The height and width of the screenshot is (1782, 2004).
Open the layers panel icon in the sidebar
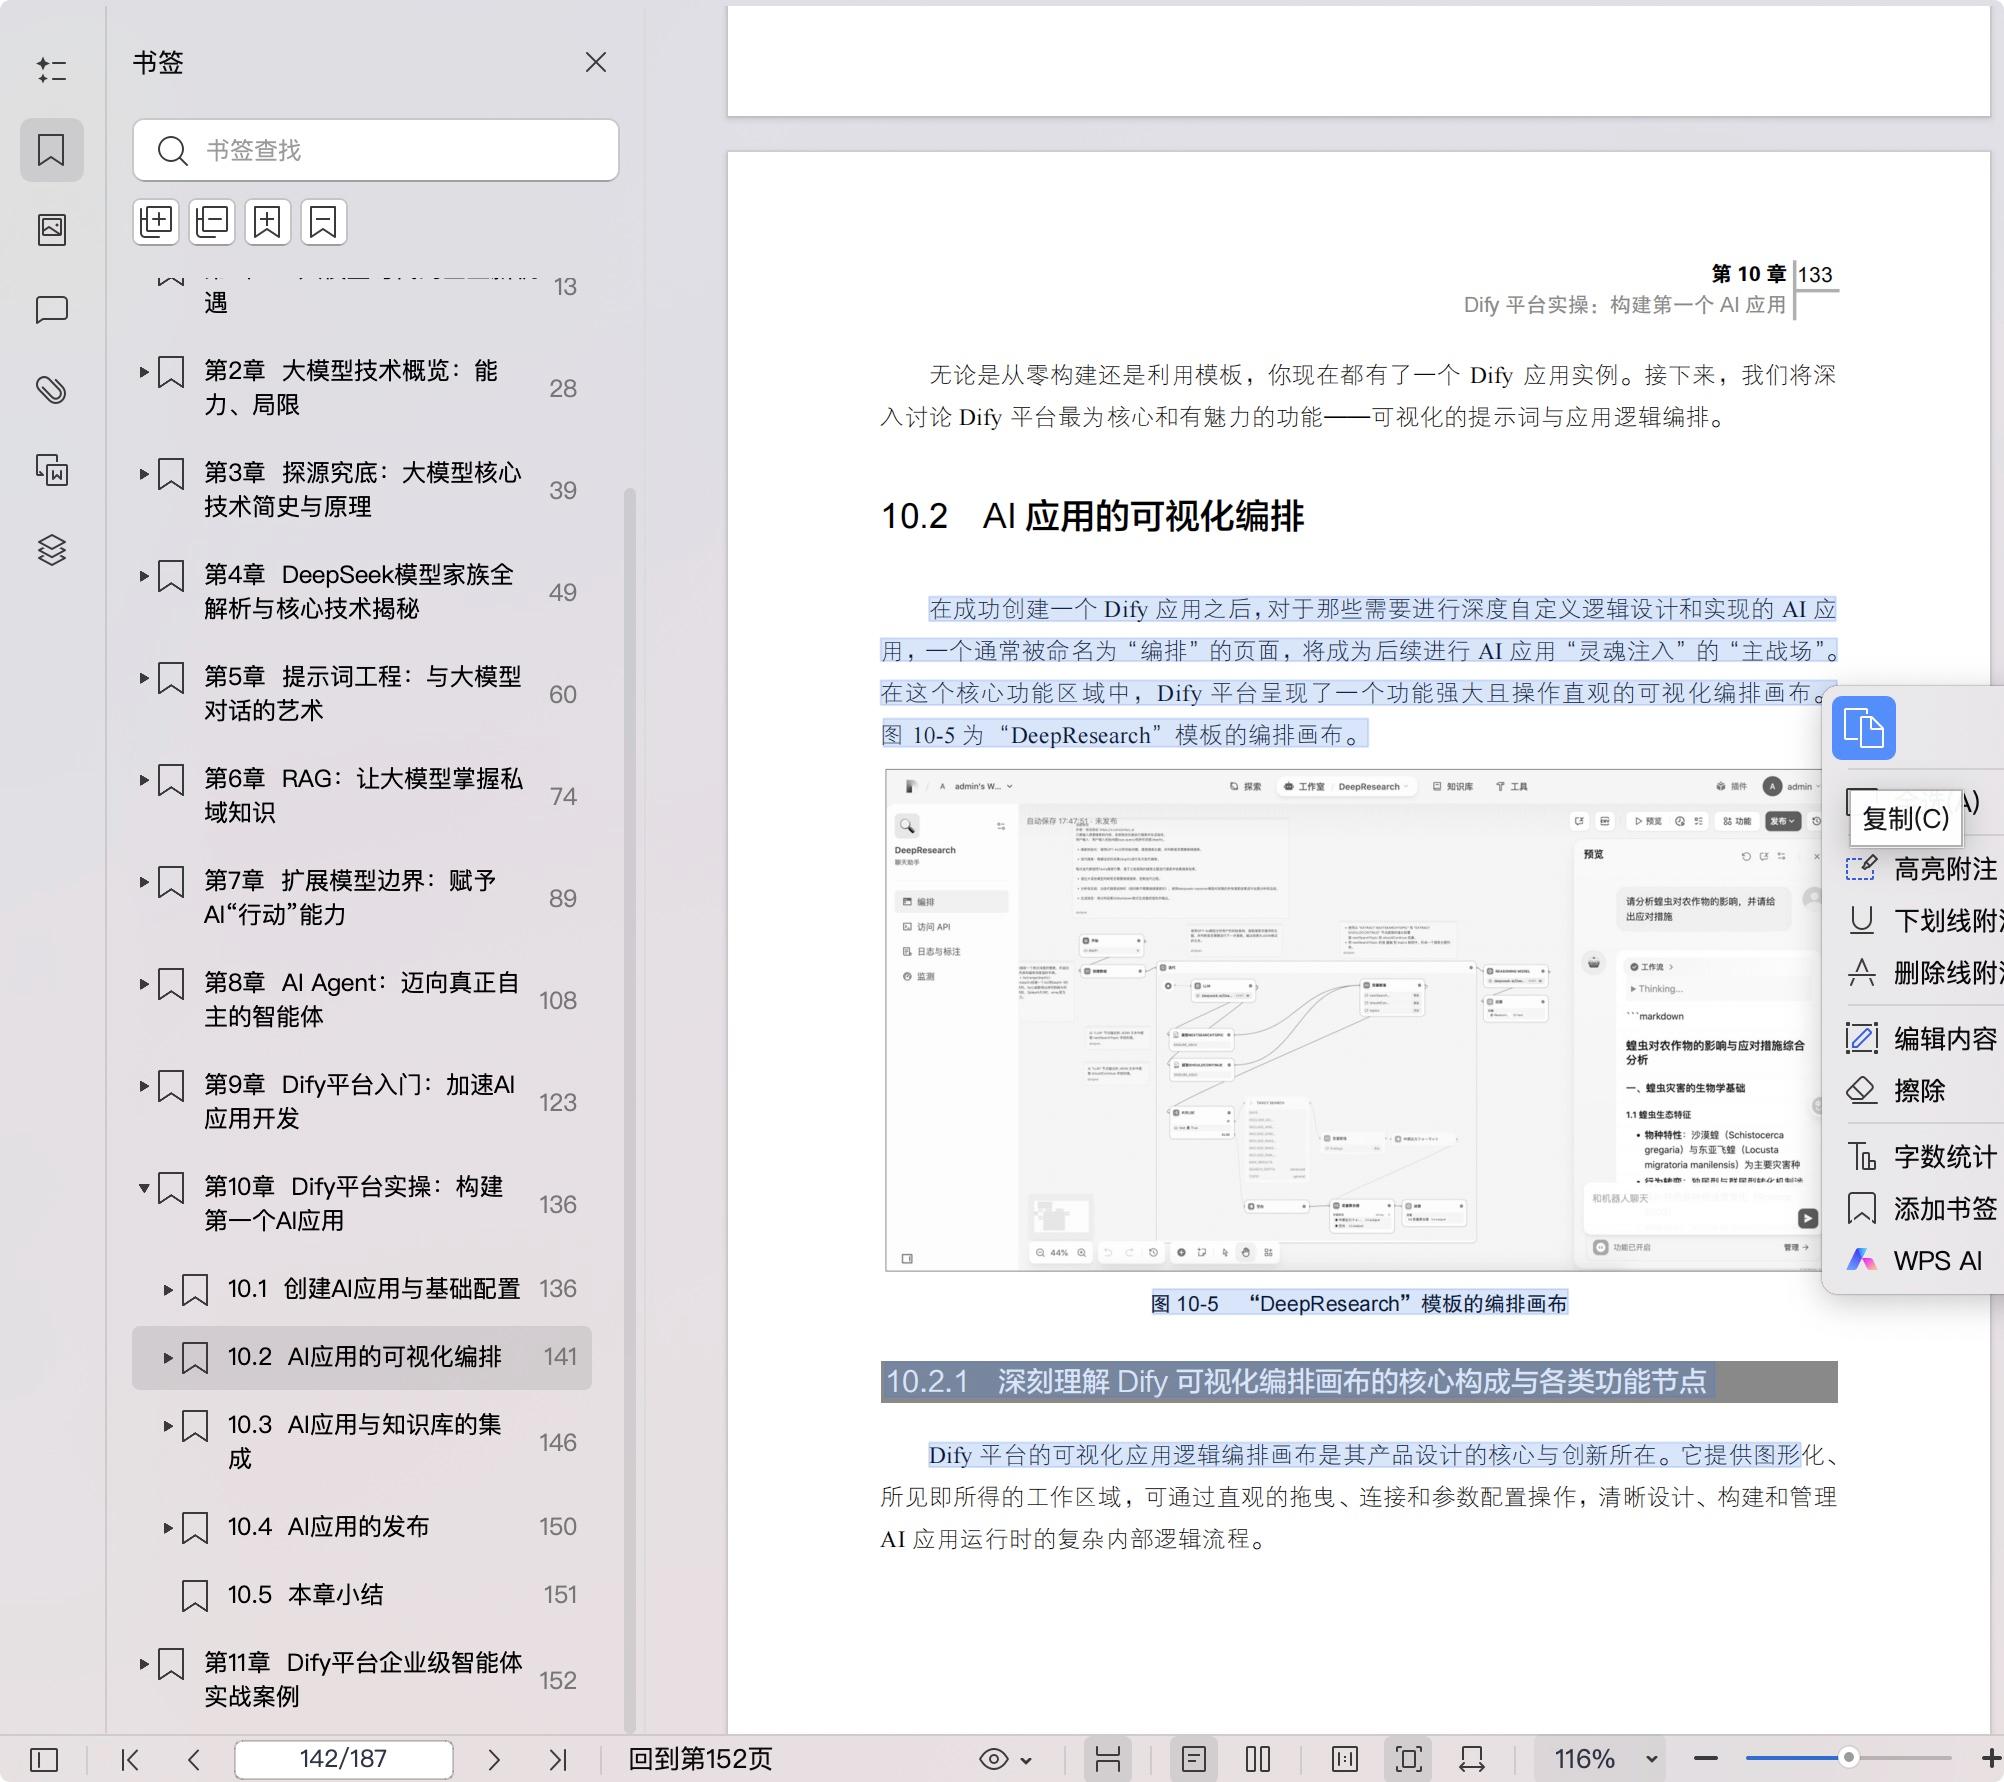coord(51,549)
